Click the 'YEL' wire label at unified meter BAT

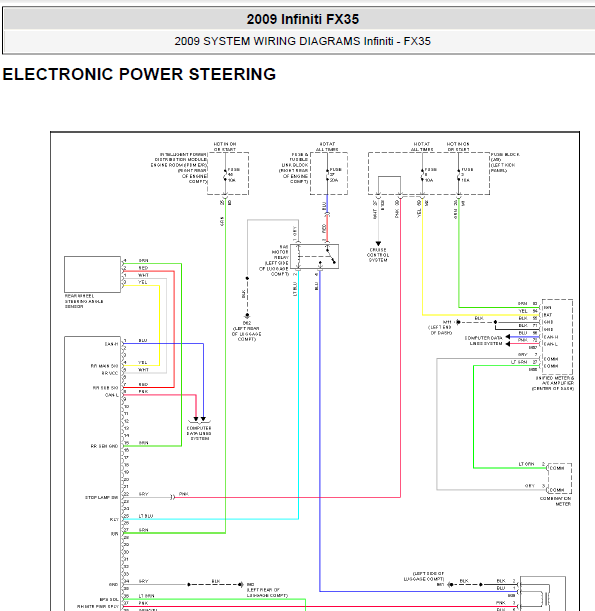[x=523, y=311]
